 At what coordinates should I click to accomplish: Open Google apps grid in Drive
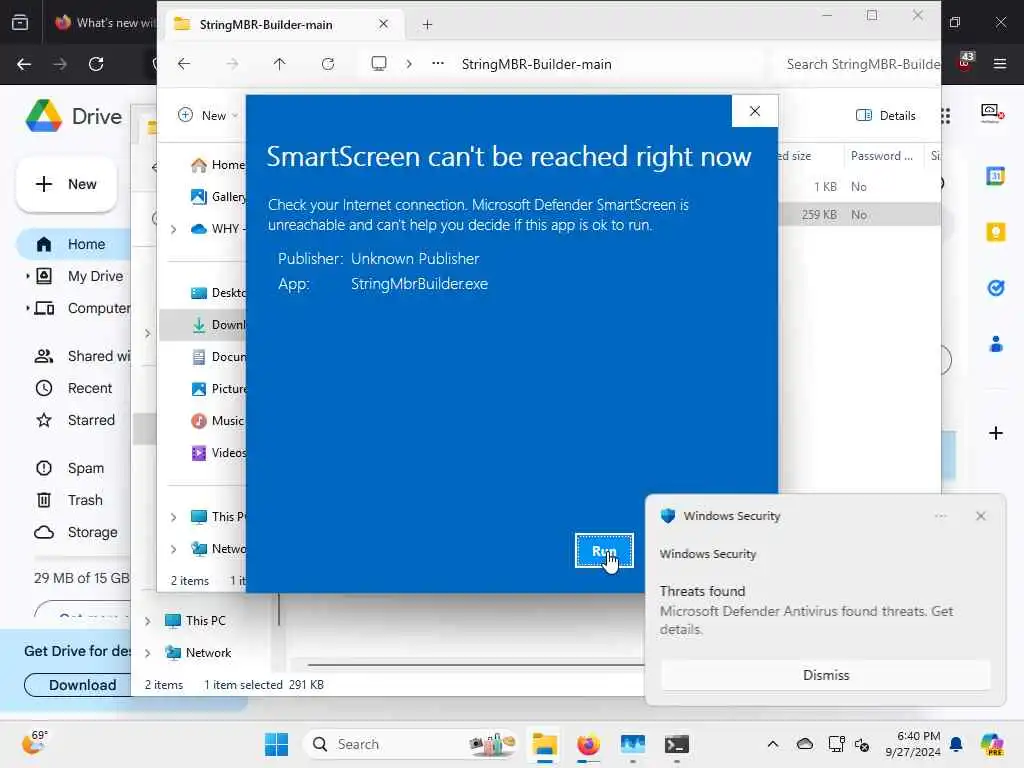[x=946, y=116]
